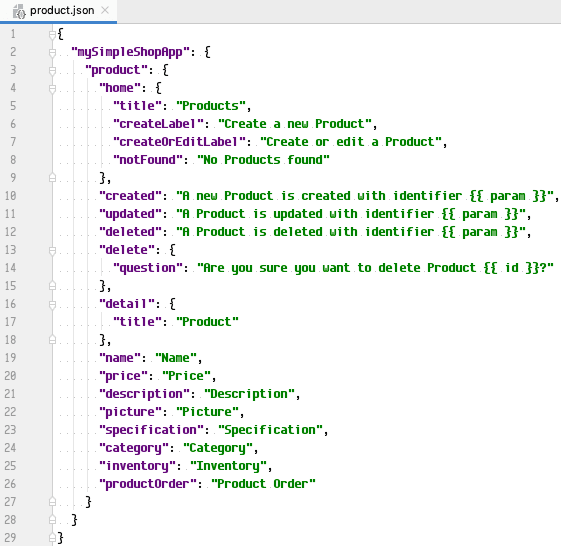Click the "description" key
This screenshot has height=546, width=561.
click(144, 394)
